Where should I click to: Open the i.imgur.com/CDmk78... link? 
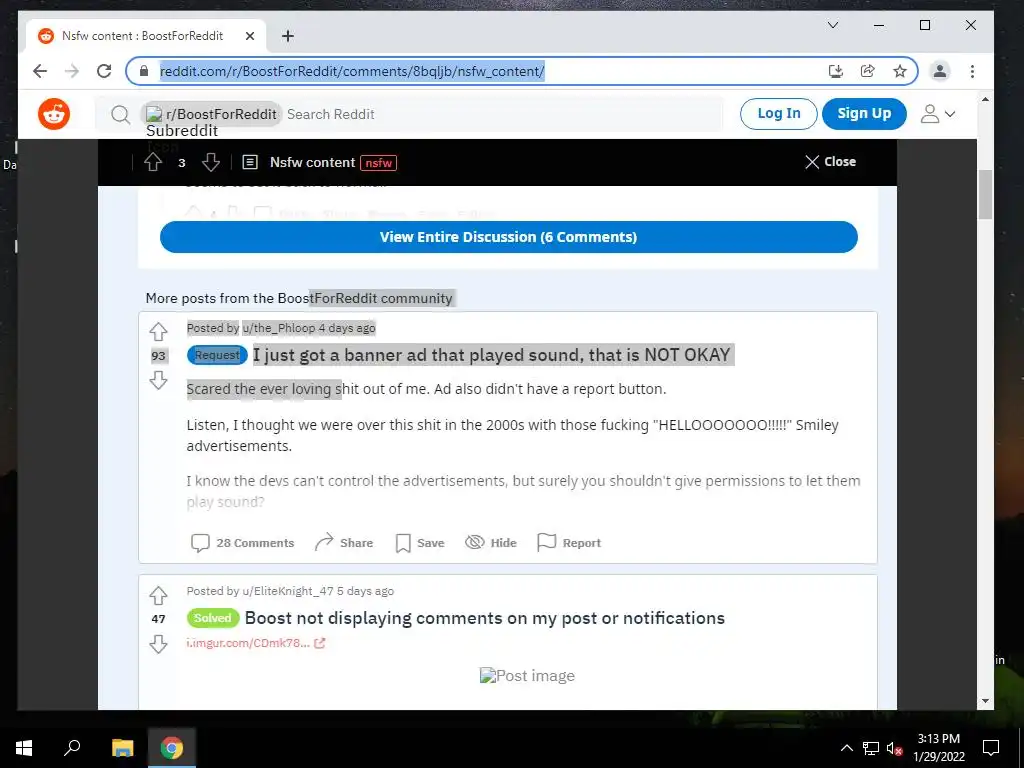coord(255,643)
